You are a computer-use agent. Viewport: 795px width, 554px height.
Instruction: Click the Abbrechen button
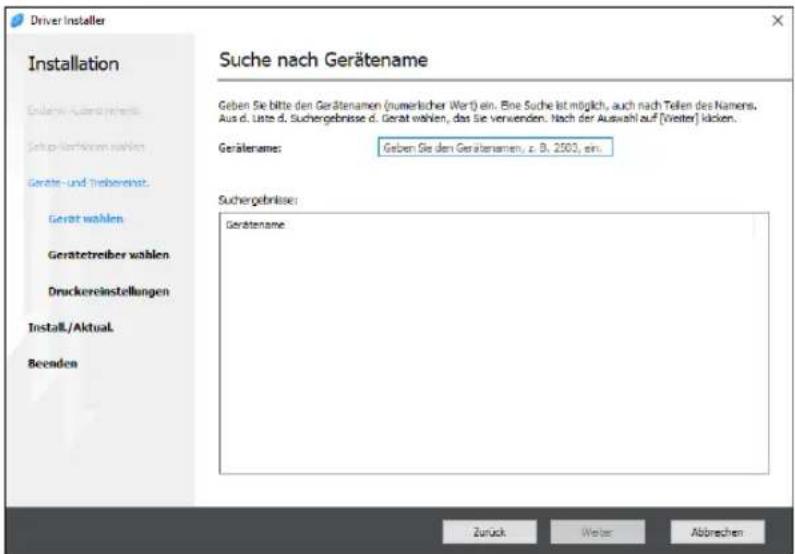(717, 532)
